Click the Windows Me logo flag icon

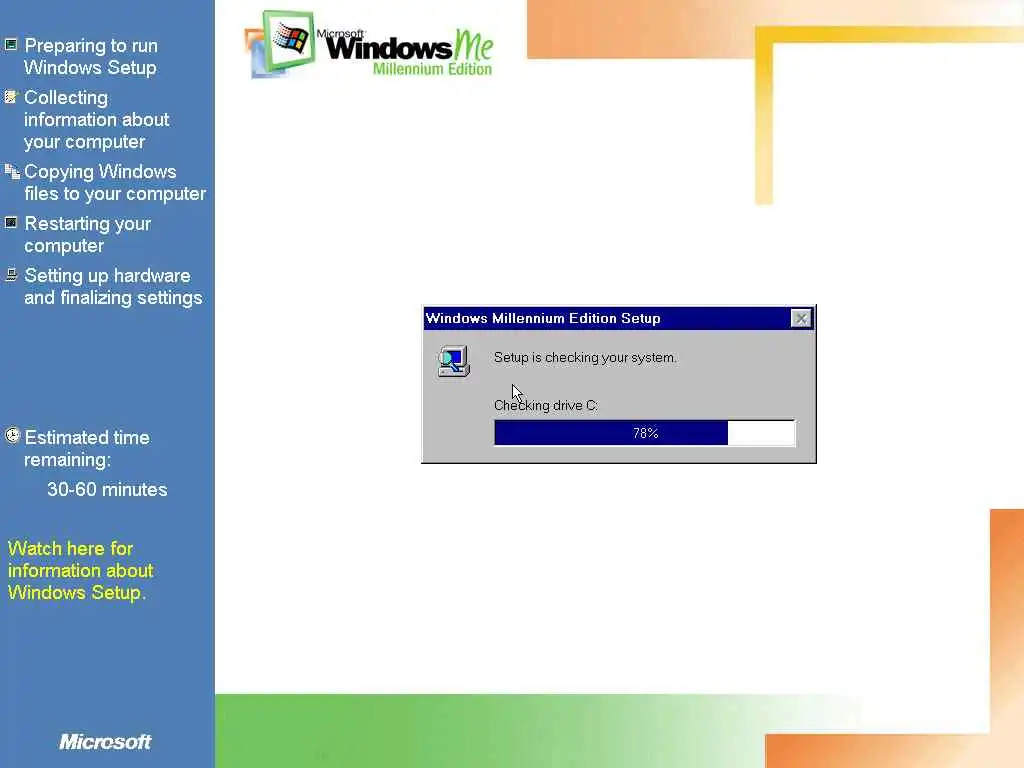289,39
